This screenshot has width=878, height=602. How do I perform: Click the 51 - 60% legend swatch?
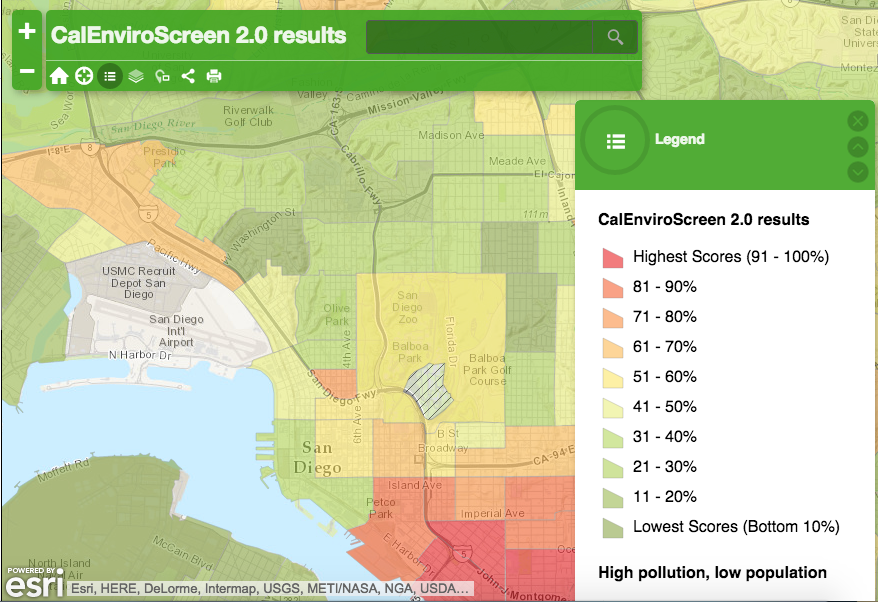(x=613, y=378)
